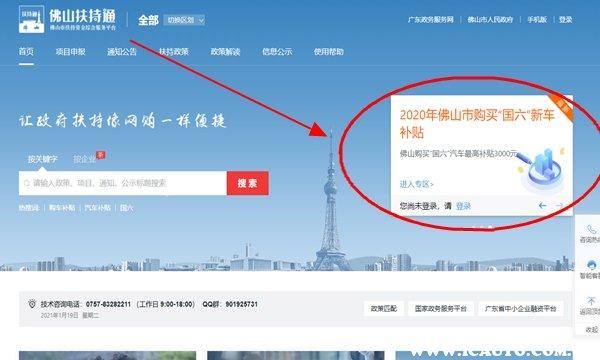This screenshot has width=600, height=360.
Task: Show next banner card with right arrow
Action: pos(559,206)
